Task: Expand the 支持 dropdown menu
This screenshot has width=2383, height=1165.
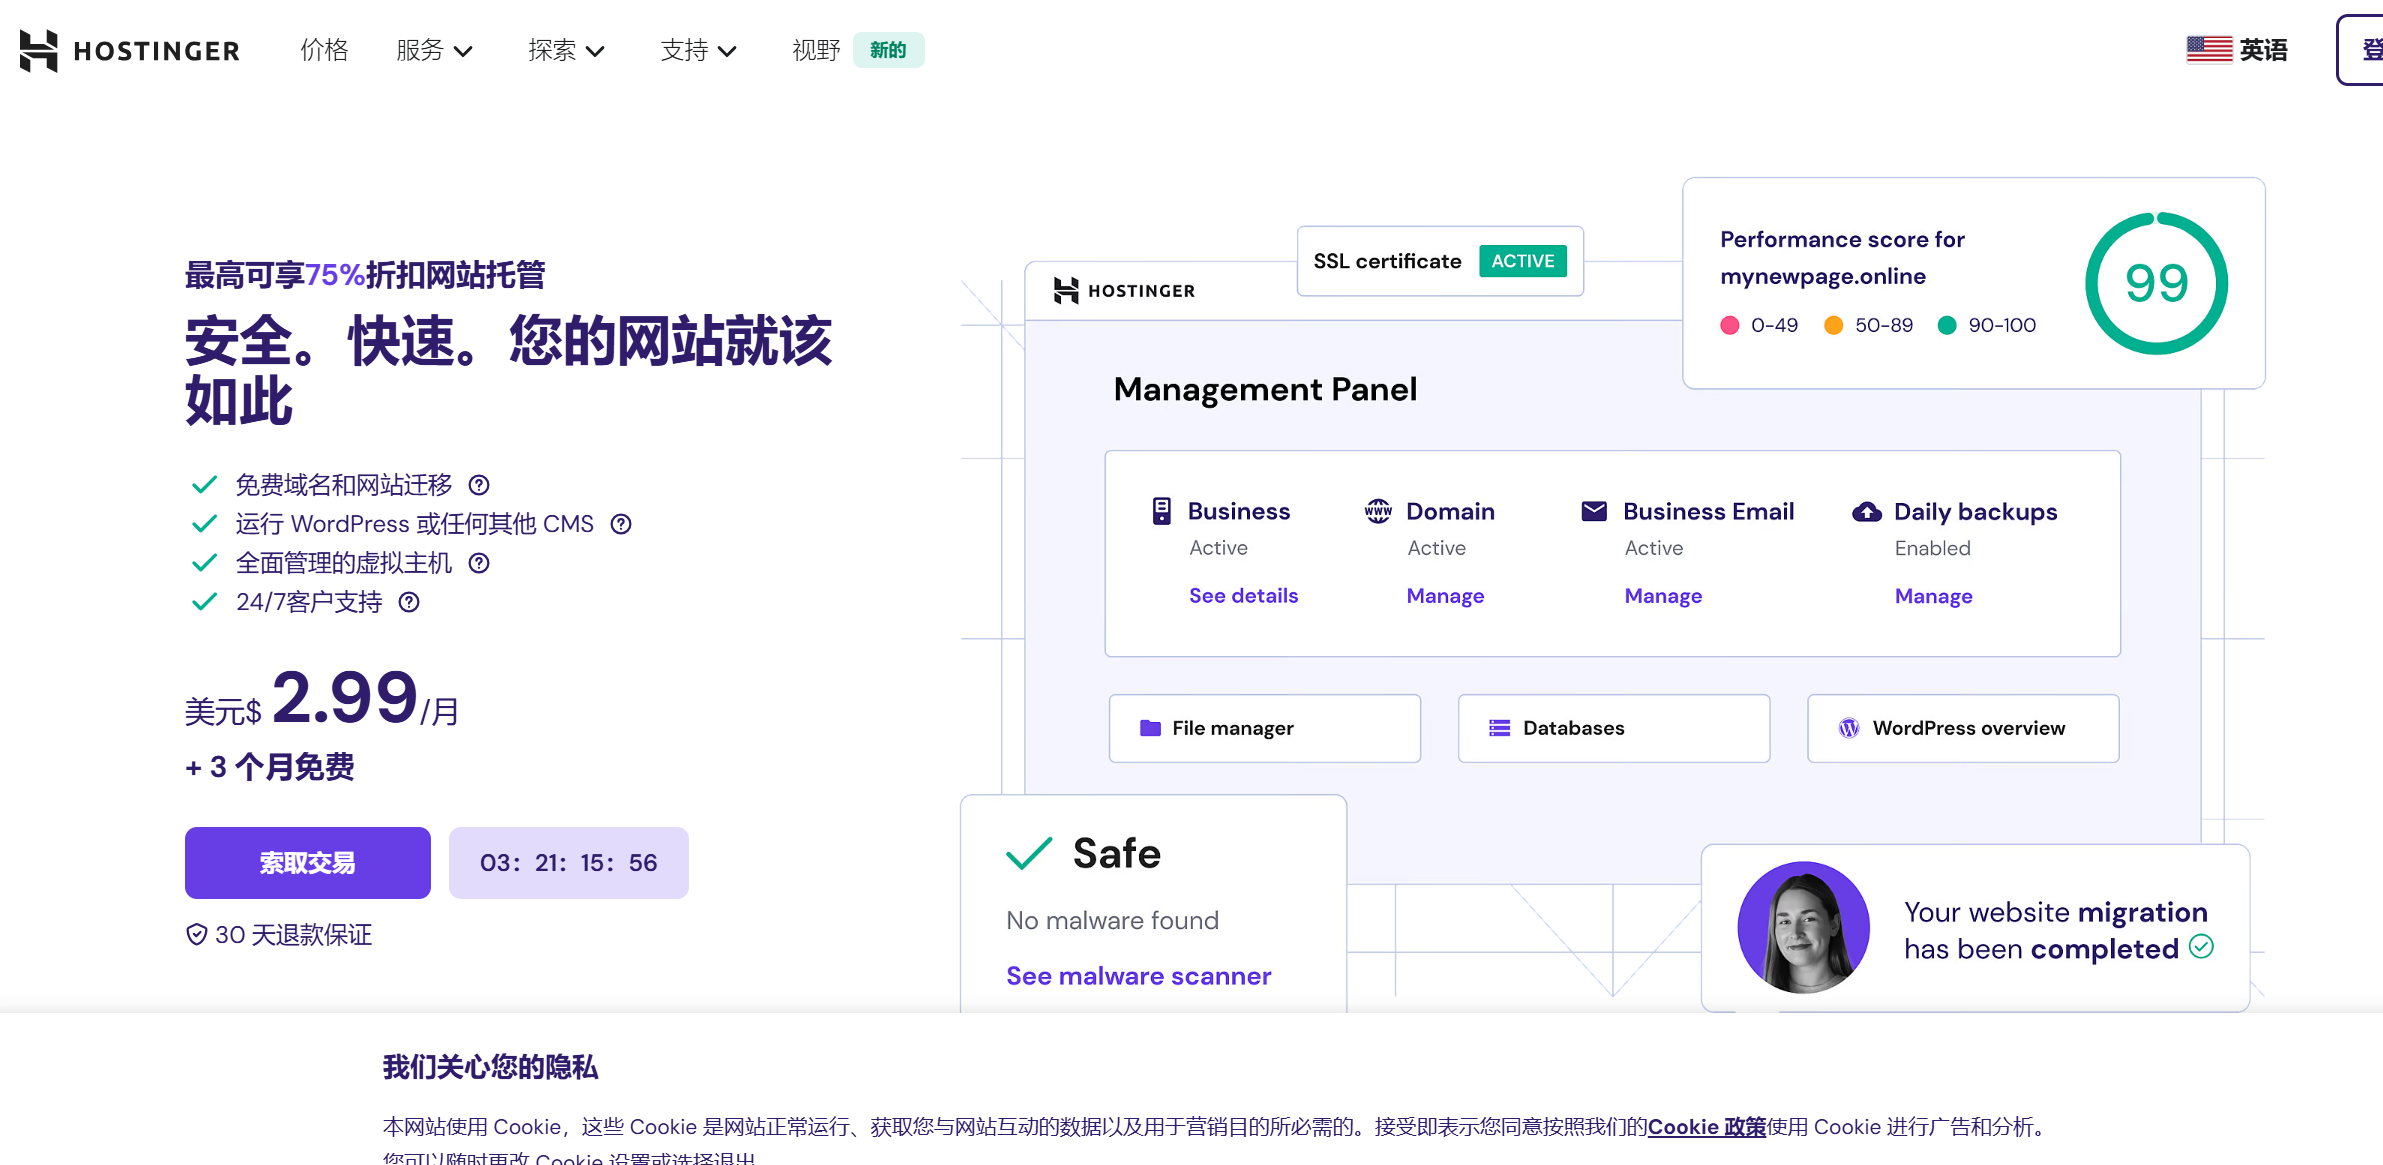Action: click(x=698, y=50)
